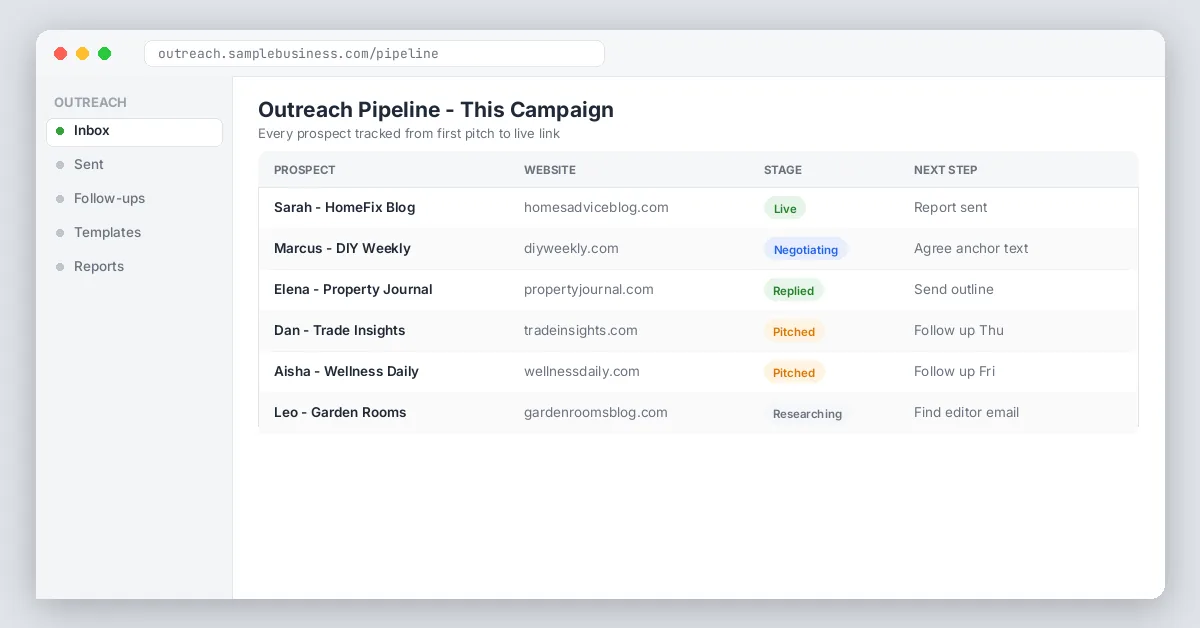This screenshot has width=1200, height=628.
Task: Click the URL address bar
Action: tap(374, 54)
